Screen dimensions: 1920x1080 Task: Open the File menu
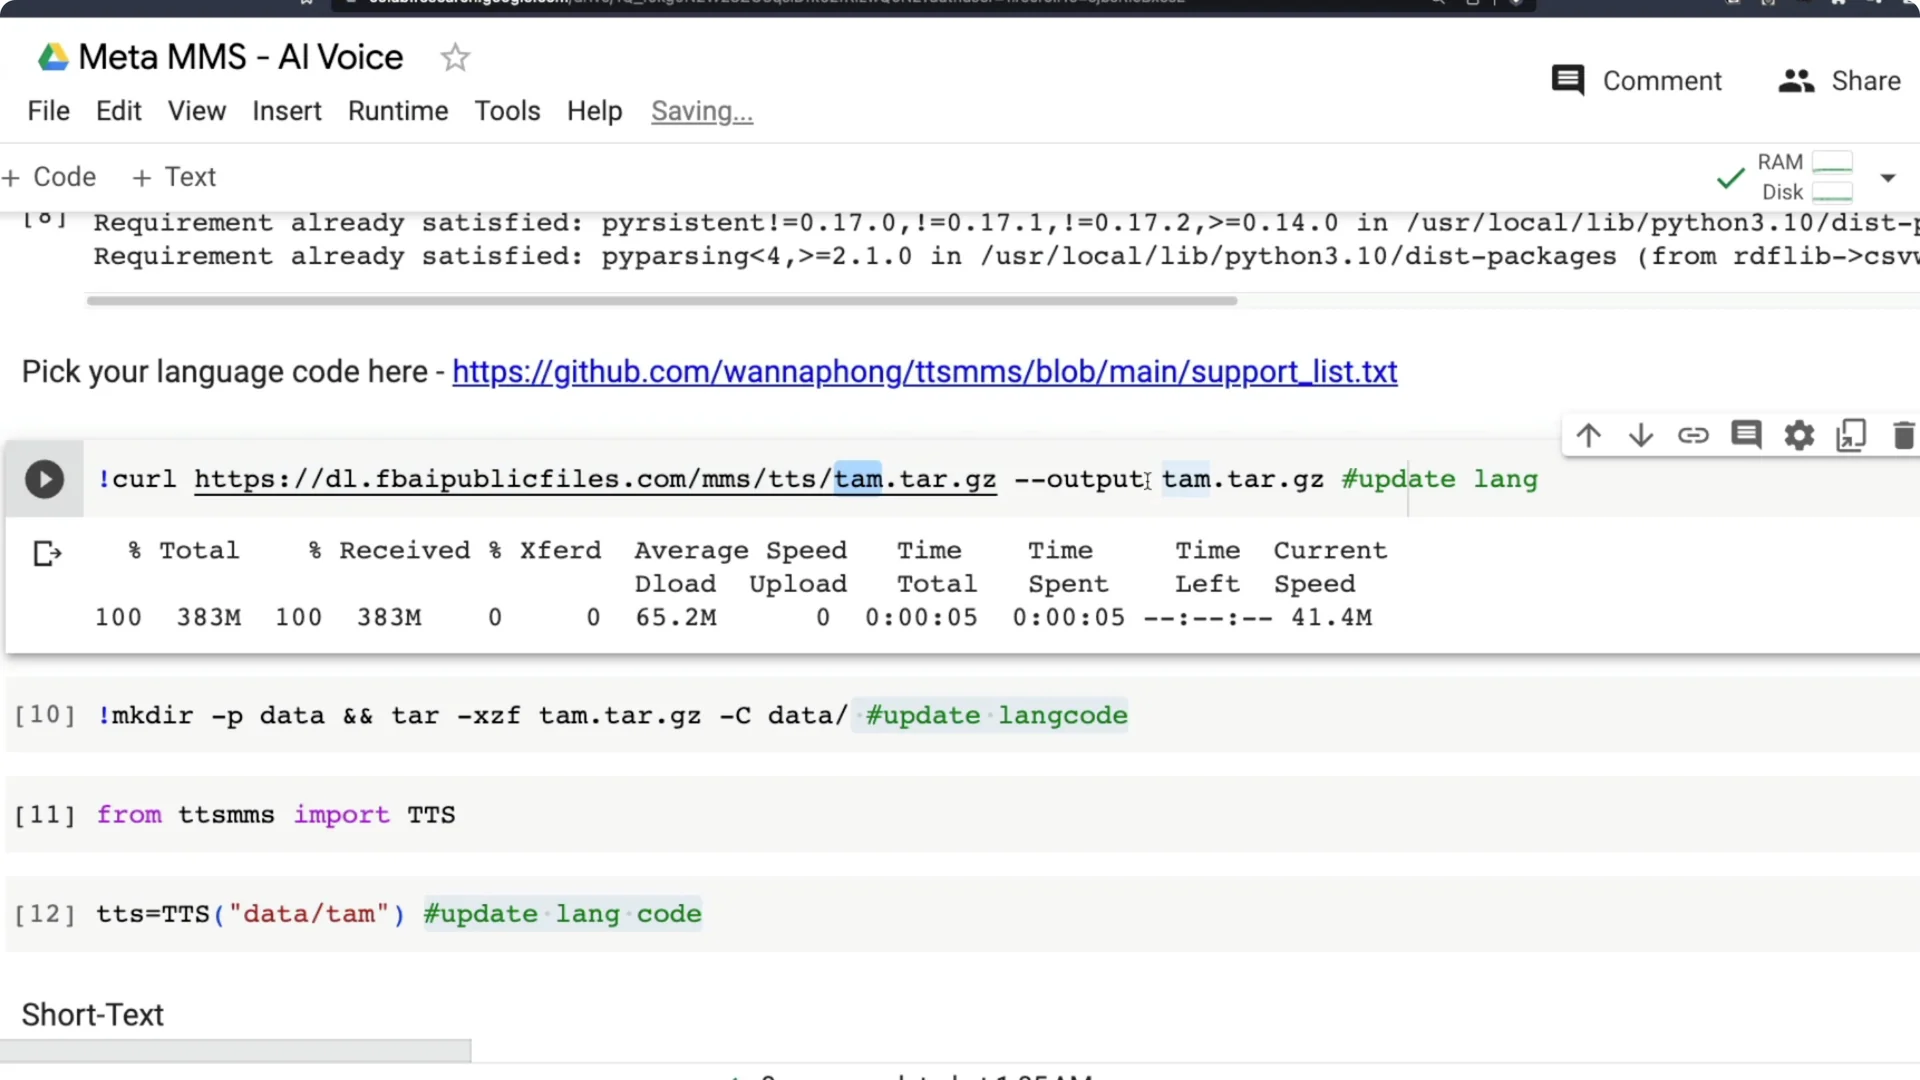coord(47,111)
